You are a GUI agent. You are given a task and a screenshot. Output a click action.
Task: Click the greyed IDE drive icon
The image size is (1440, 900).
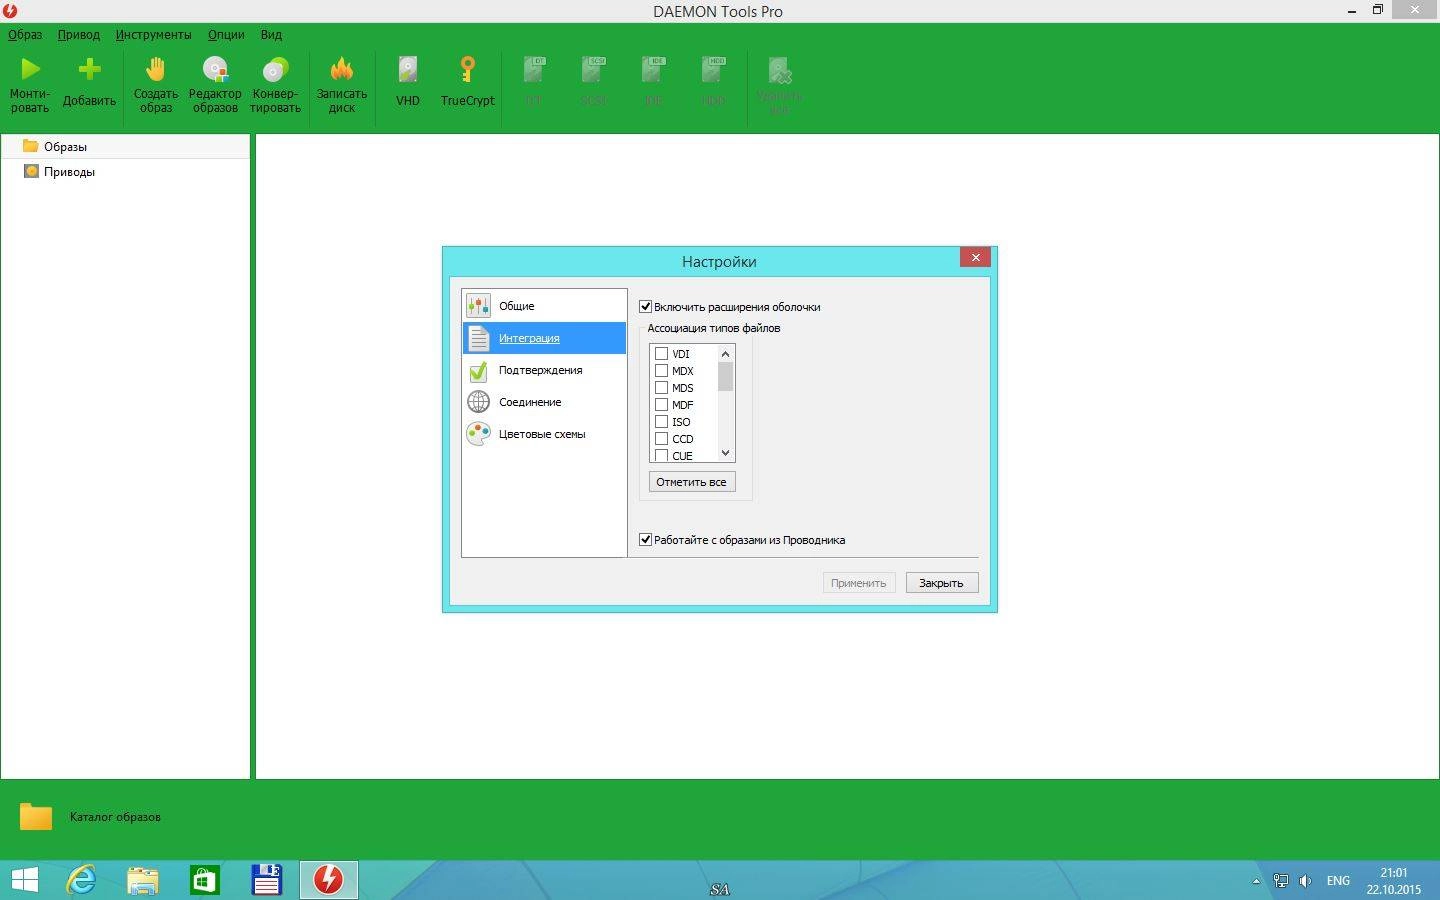(x=654, y=69)
